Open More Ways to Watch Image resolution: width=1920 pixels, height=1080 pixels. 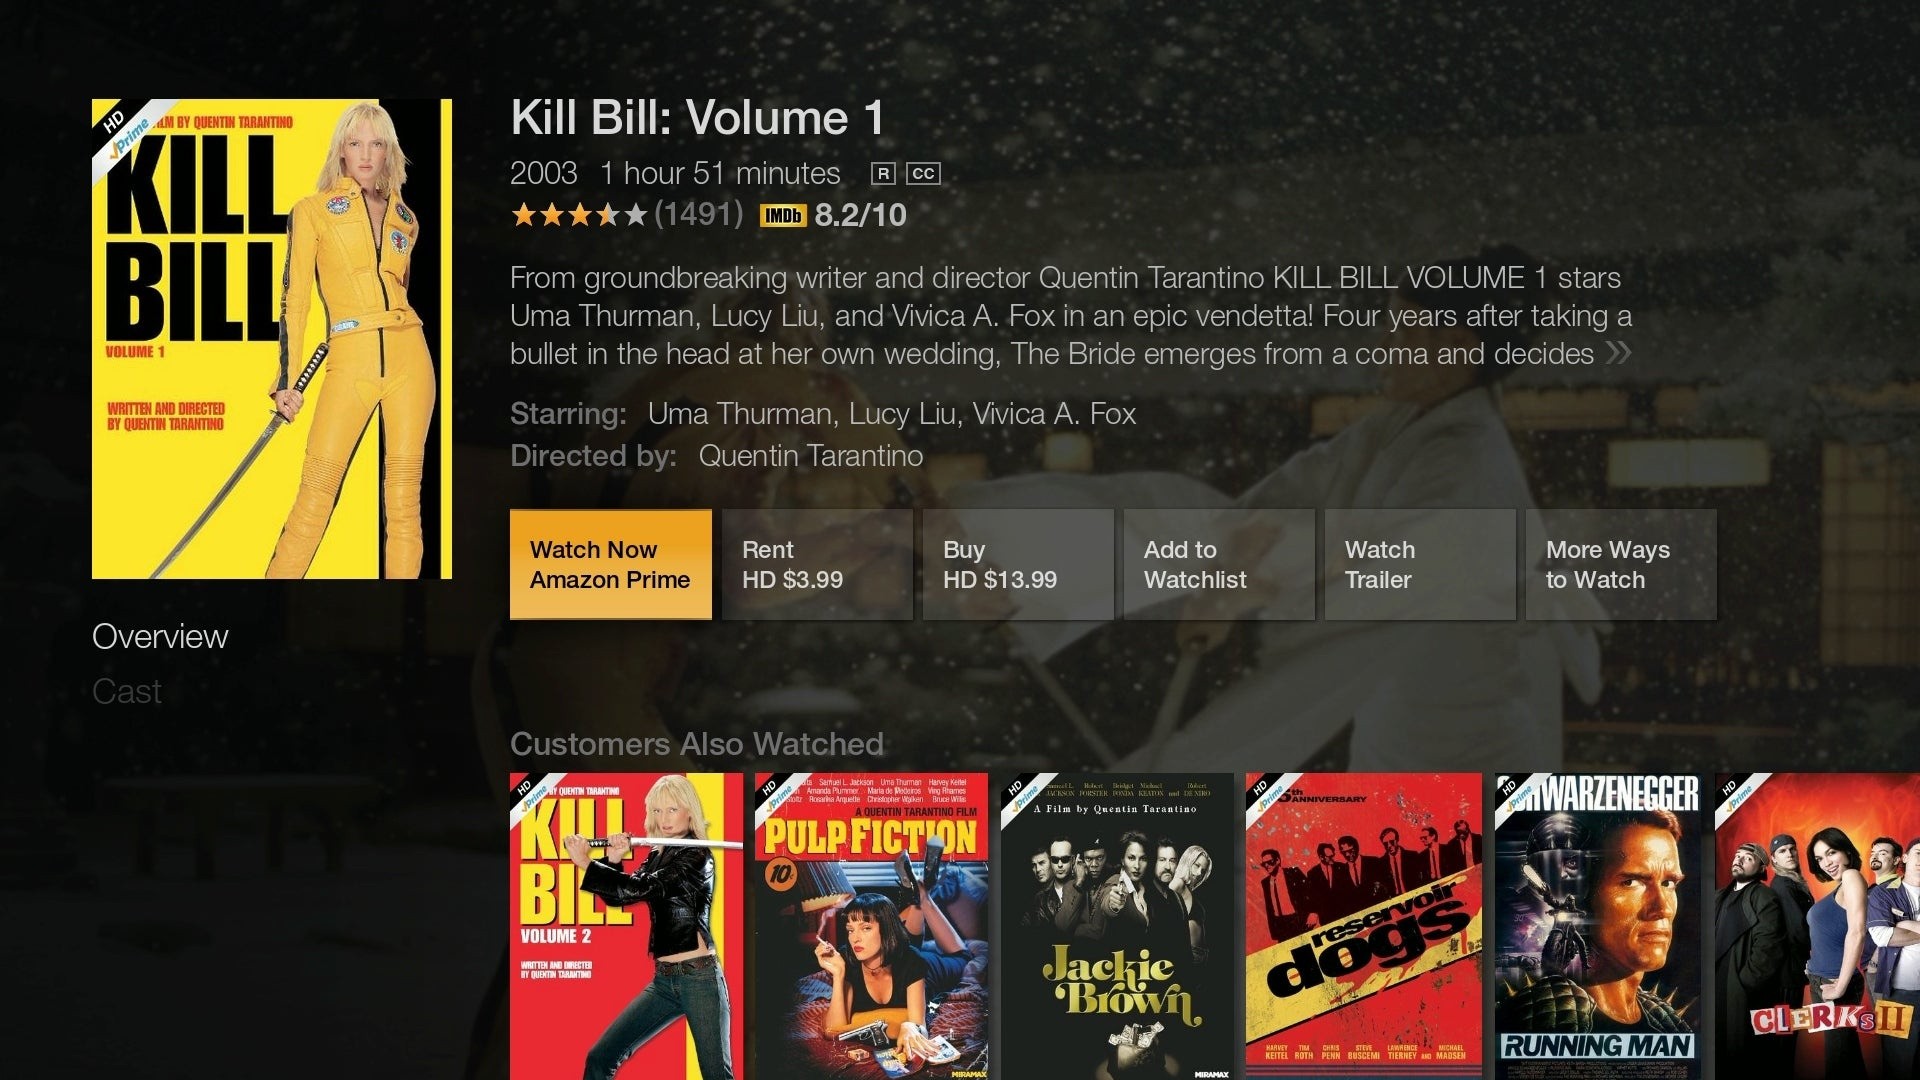pos(1621,565)
